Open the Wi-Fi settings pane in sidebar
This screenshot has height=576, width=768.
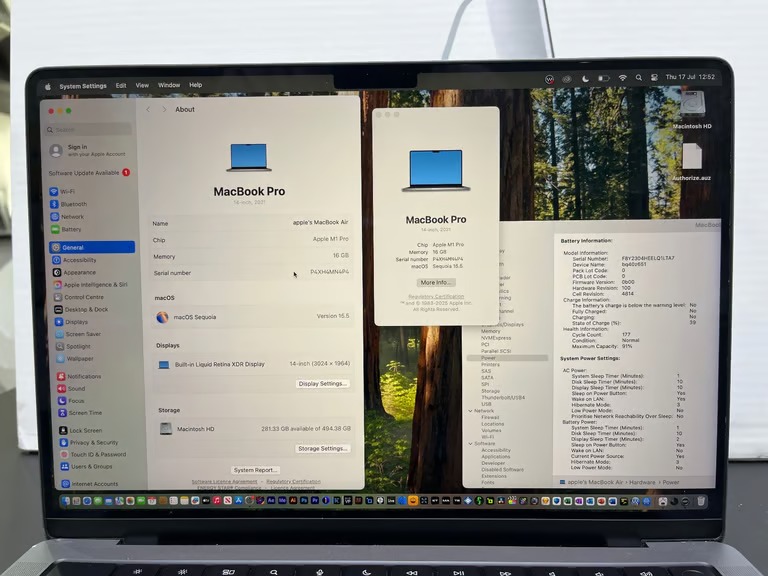63,192
